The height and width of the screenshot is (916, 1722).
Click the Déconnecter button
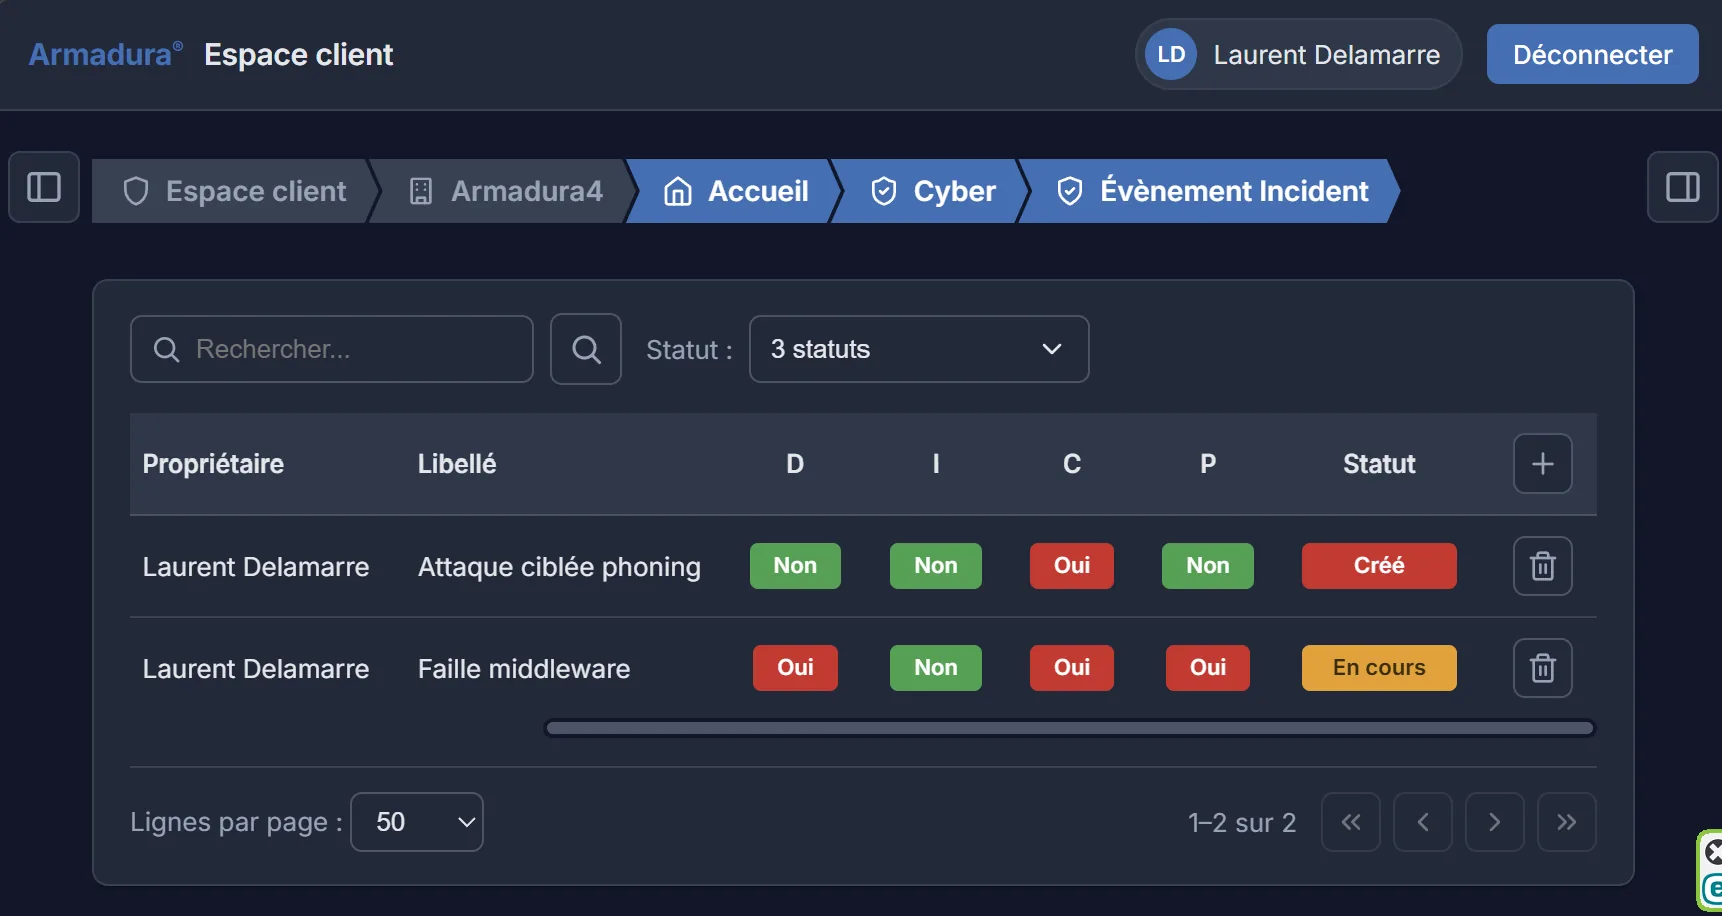(x=1592, y=54)
